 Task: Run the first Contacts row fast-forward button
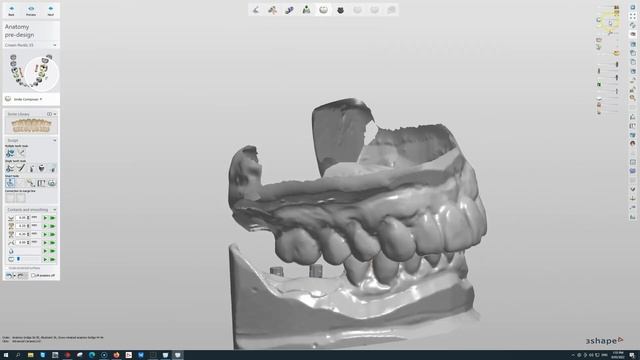pyautogui.click(x=52, y=218)
